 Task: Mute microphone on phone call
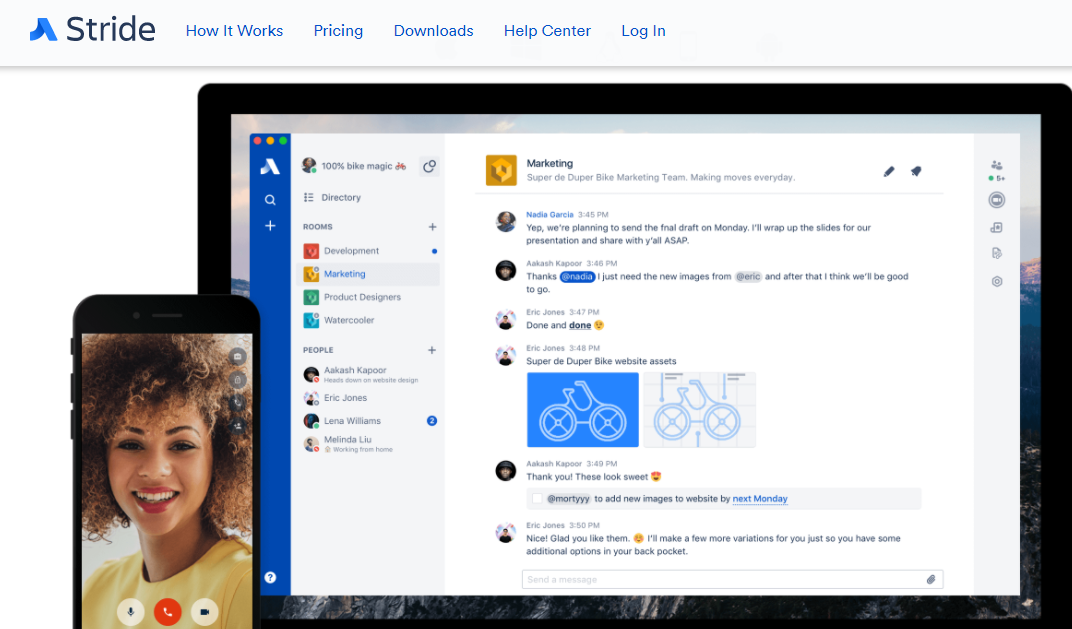tap(131, 611)
